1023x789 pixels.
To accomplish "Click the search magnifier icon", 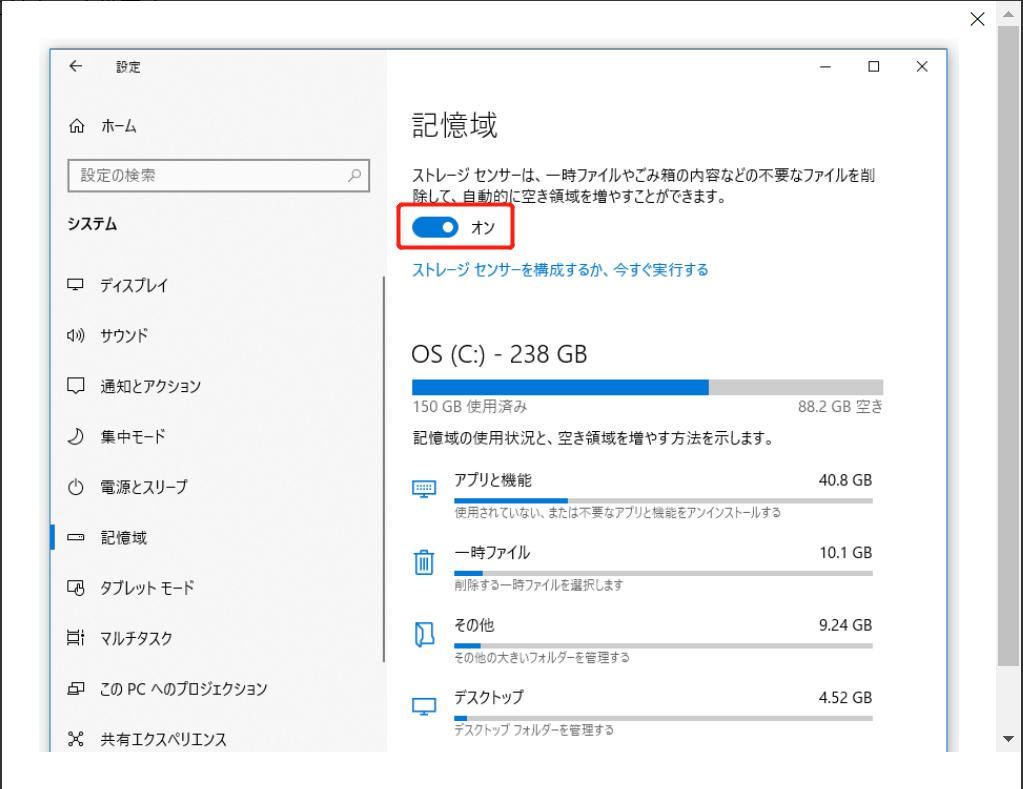I will [x=354, y=175].
